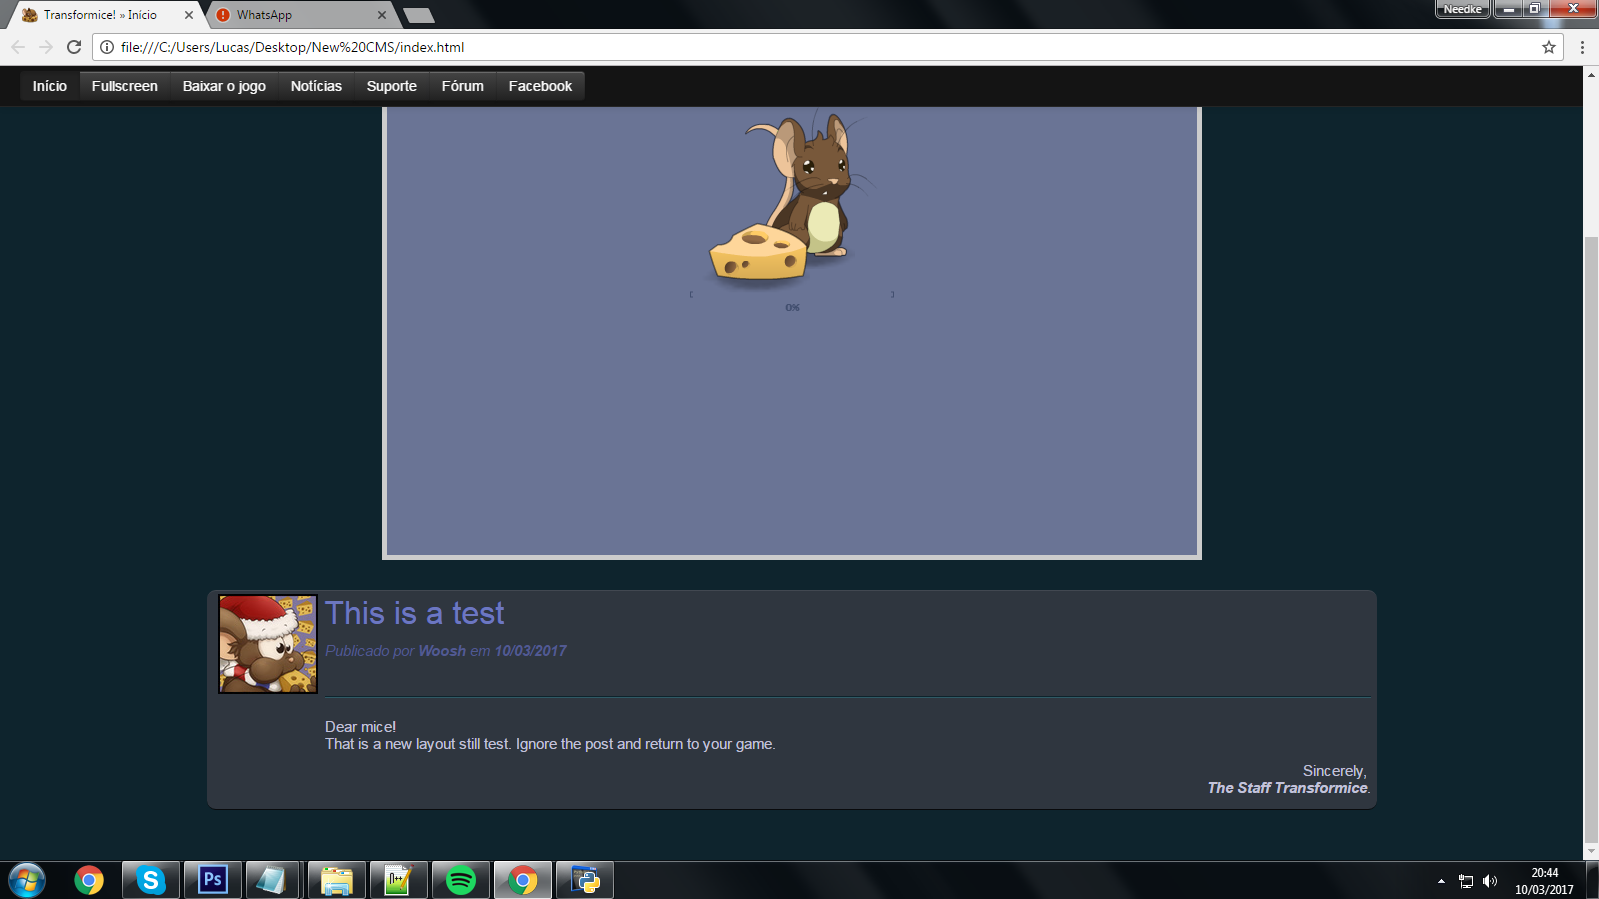This screenshot has width=1599, height=899.
Task: Open the Início nav item
Action: [49, 86]
